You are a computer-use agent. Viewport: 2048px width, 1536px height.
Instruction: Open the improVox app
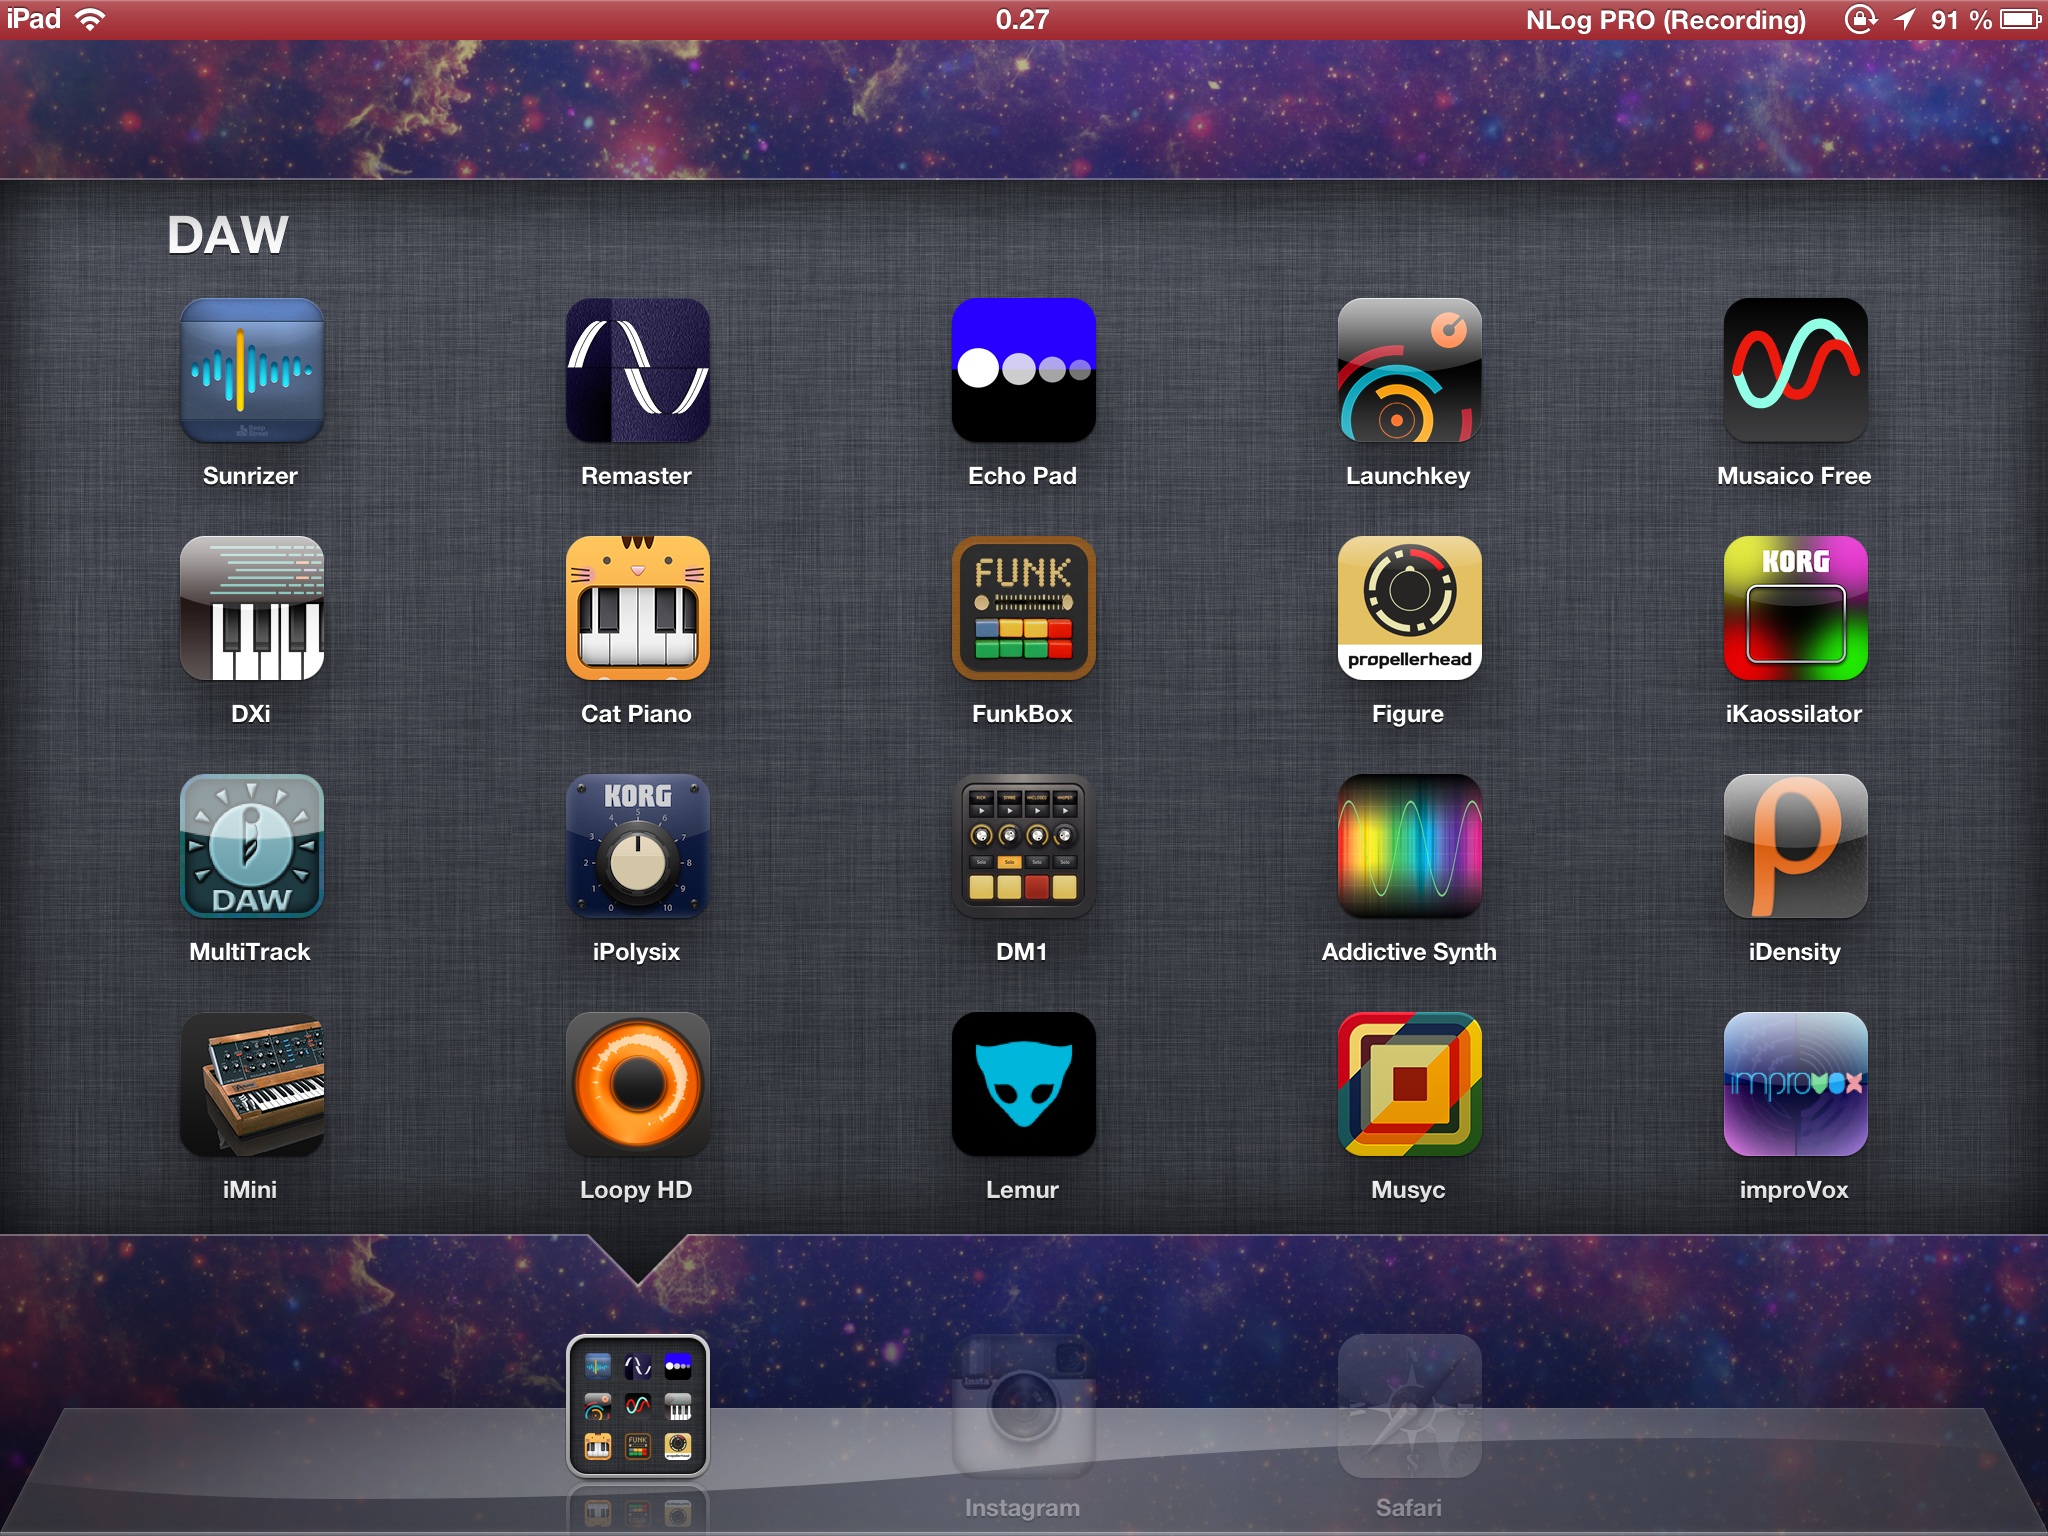1795,1084
